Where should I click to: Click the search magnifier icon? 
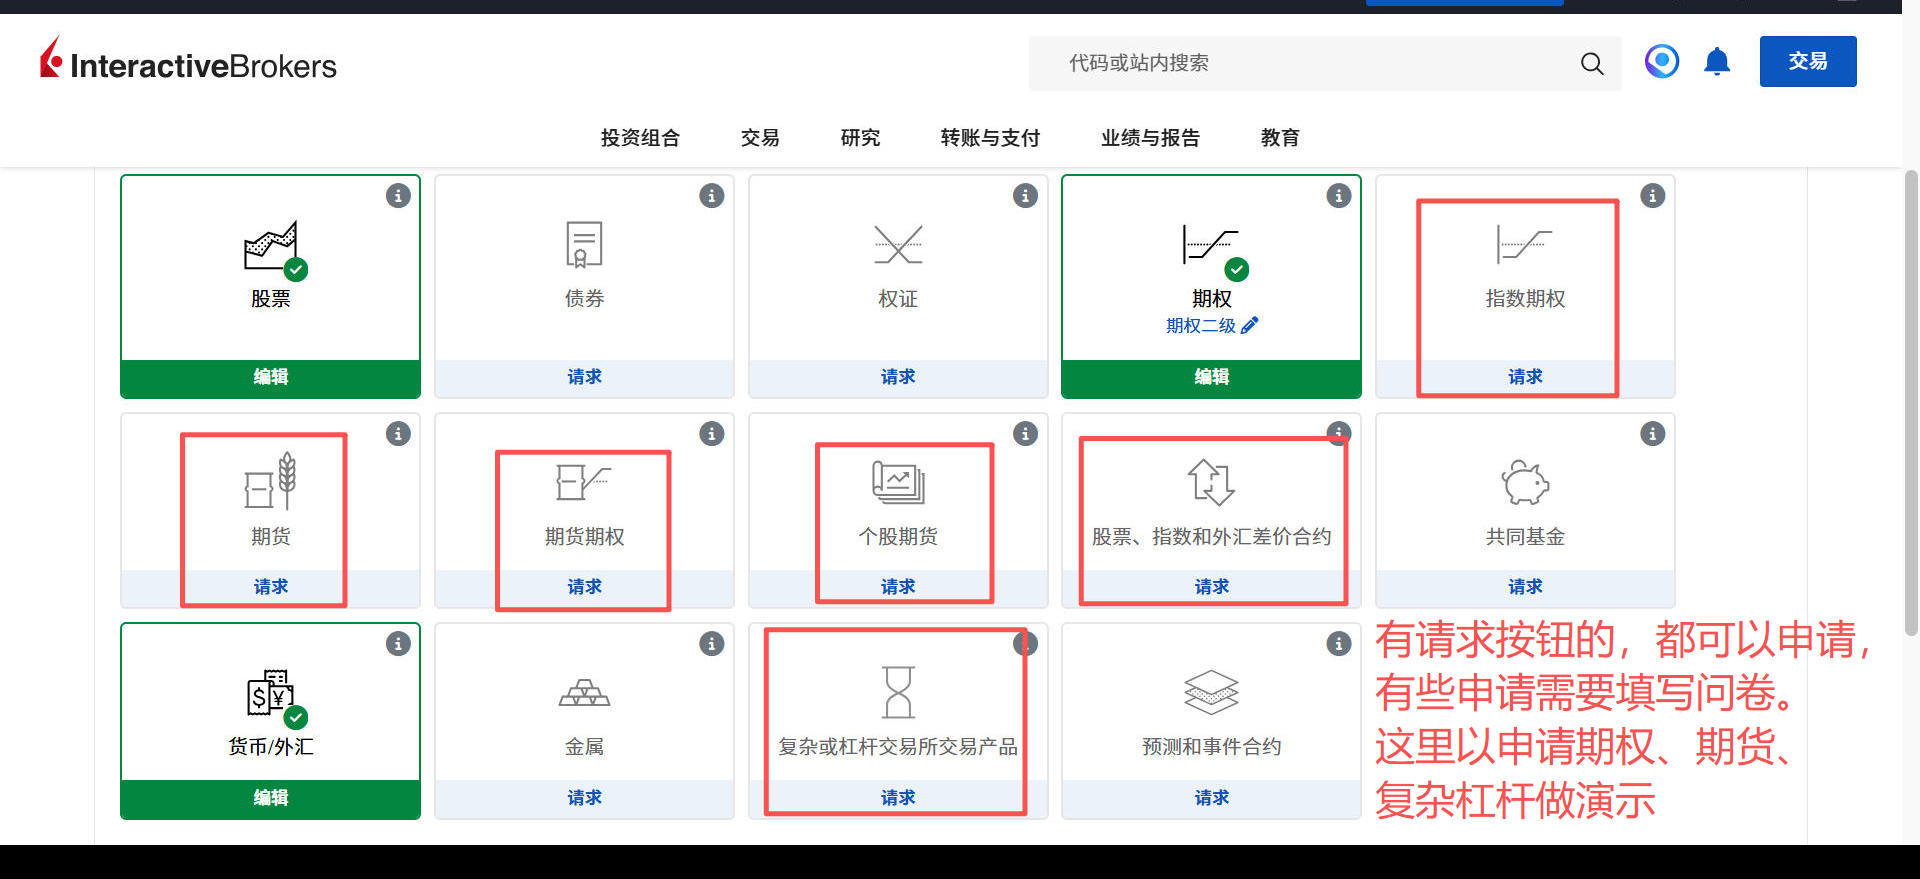pos(1591,64)
